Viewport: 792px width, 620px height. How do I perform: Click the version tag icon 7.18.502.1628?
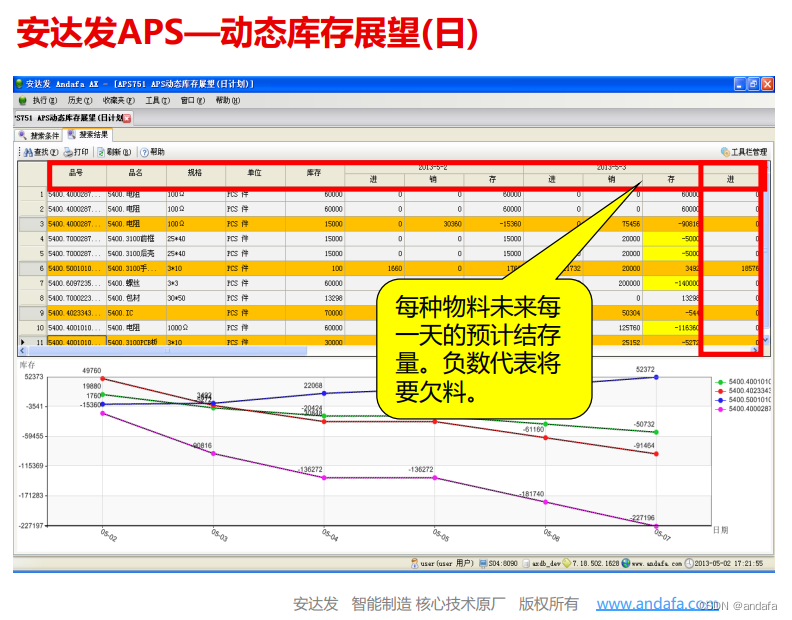coord(567,563)
